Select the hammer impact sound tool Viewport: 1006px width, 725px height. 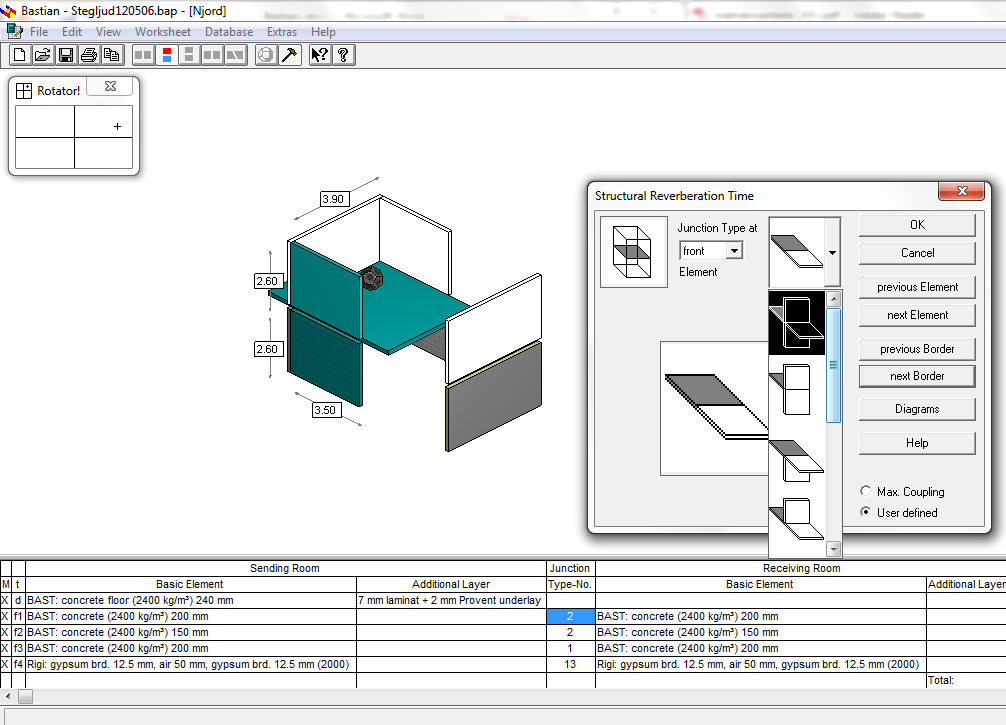[x=289, y=55]
